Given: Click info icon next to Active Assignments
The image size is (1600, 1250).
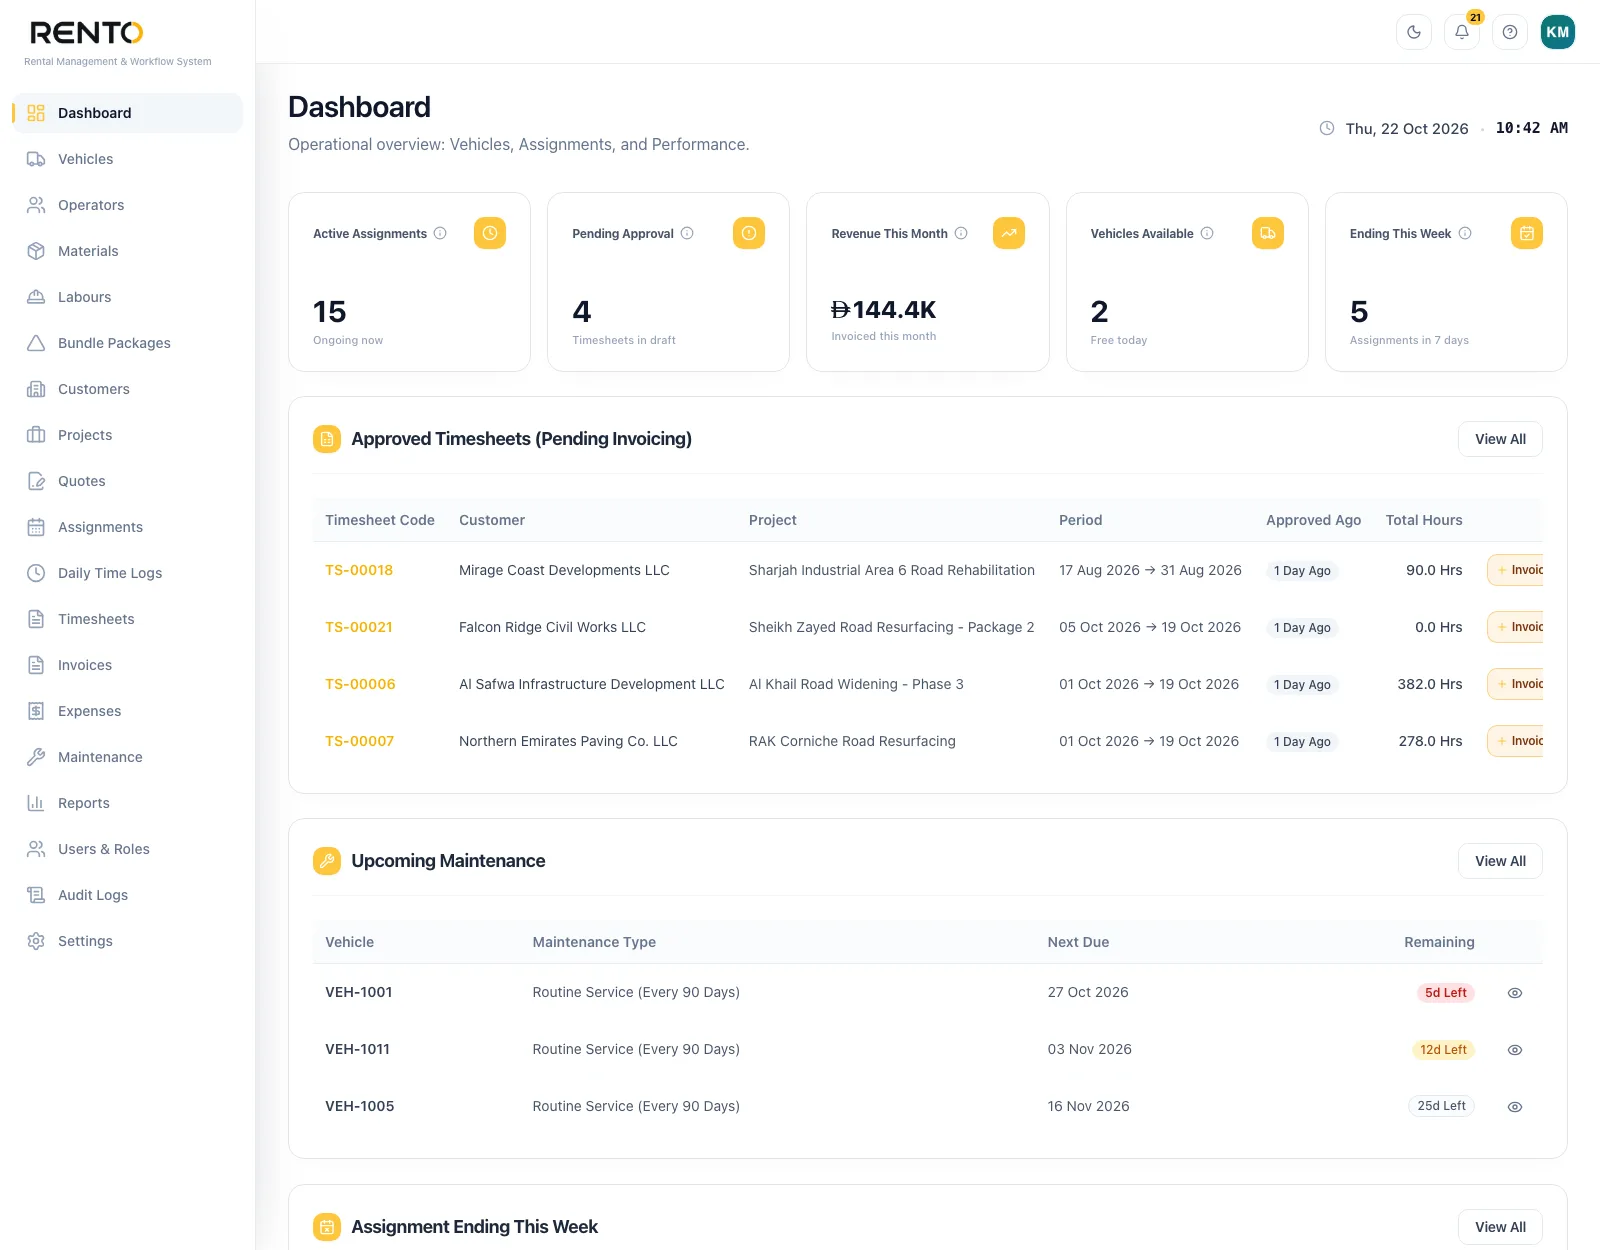Looking at the screenshot, I should tap(440, 233).
